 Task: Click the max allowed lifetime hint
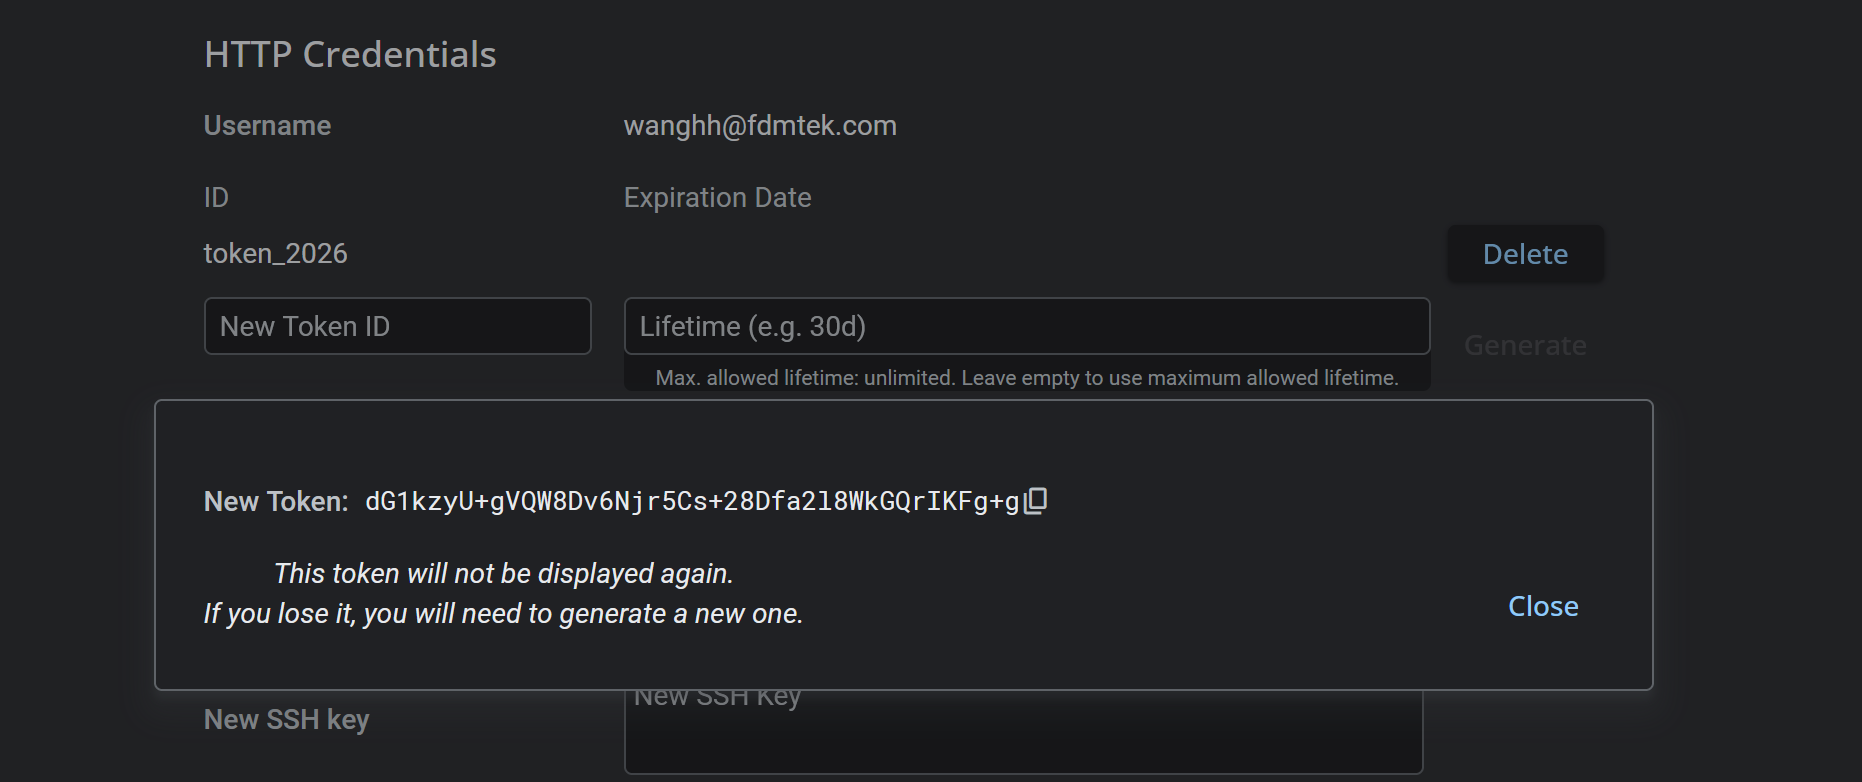1026,378
